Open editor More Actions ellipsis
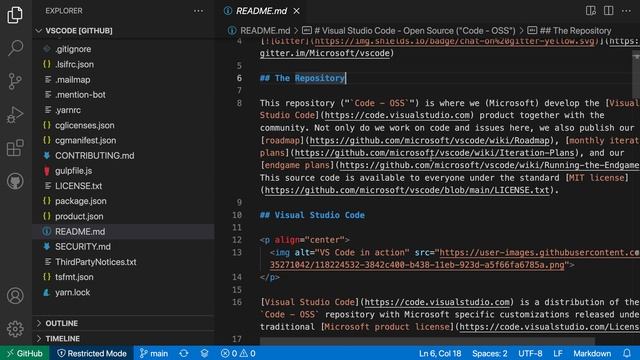 click(627, 11)
